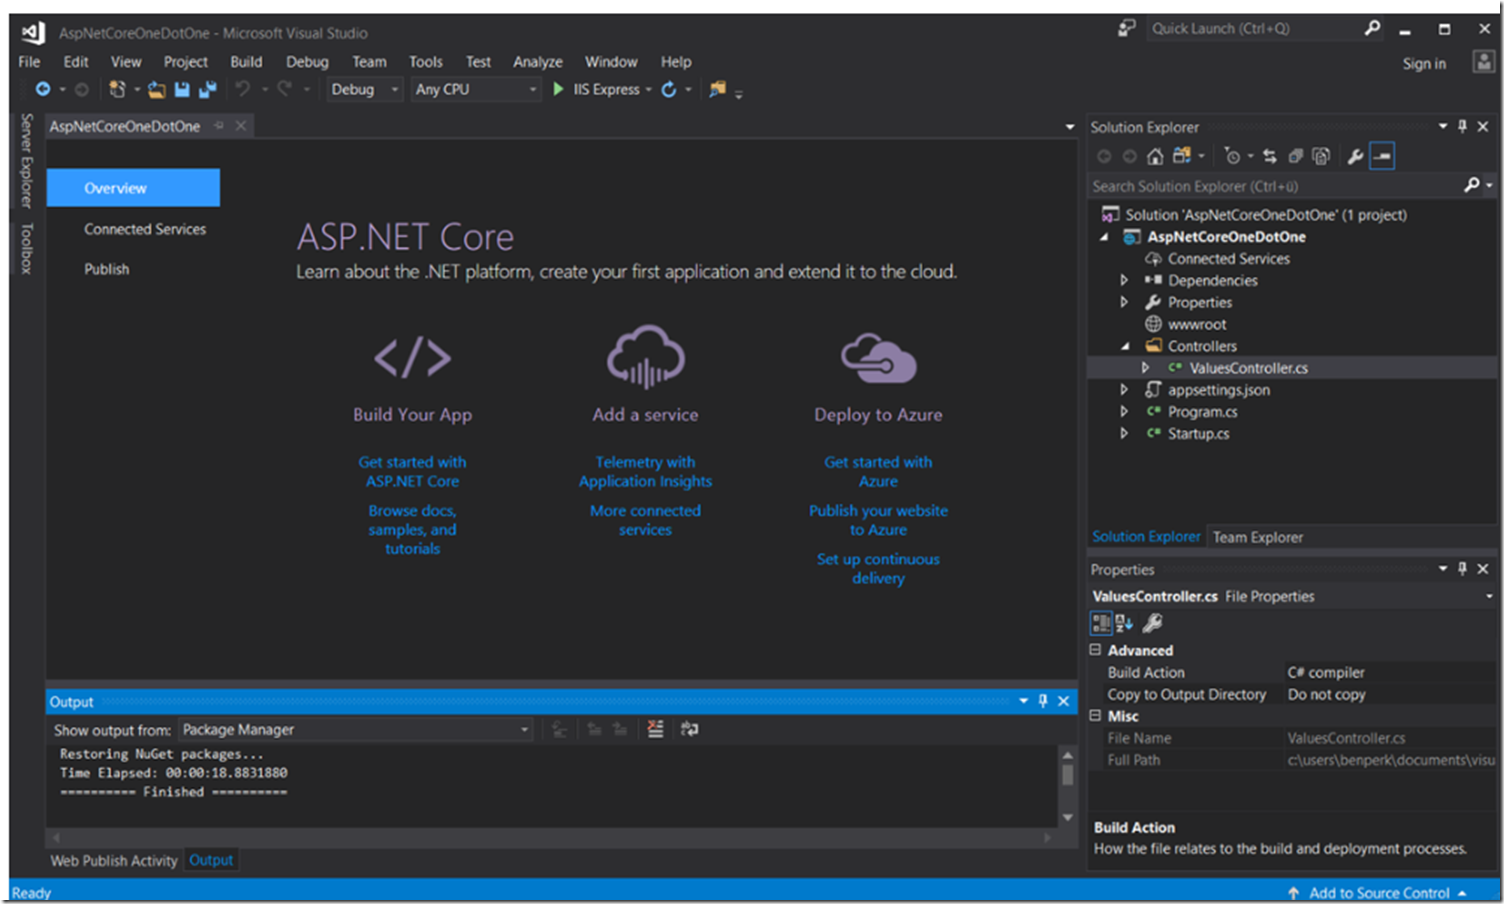Open the IIS Express dropdown arrow

[x=648, y=89]
